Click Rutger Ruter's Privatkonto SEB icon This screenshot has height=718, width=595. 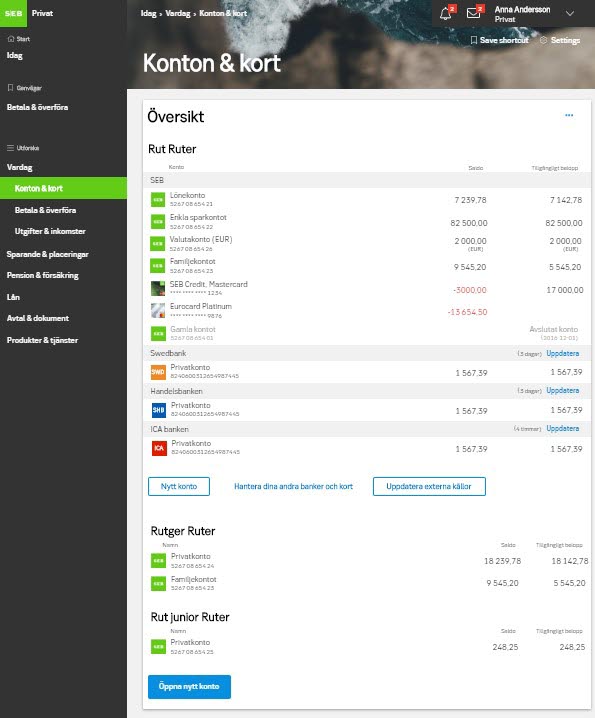(158, 560)
